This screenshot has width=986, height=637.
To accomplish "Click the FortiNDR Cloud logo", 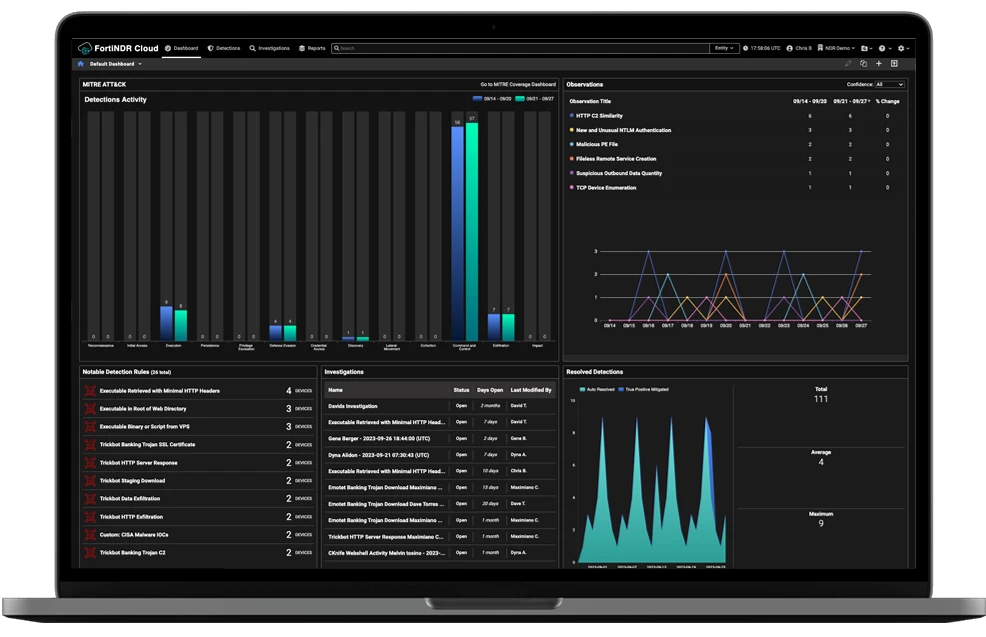I will (118, 48).
